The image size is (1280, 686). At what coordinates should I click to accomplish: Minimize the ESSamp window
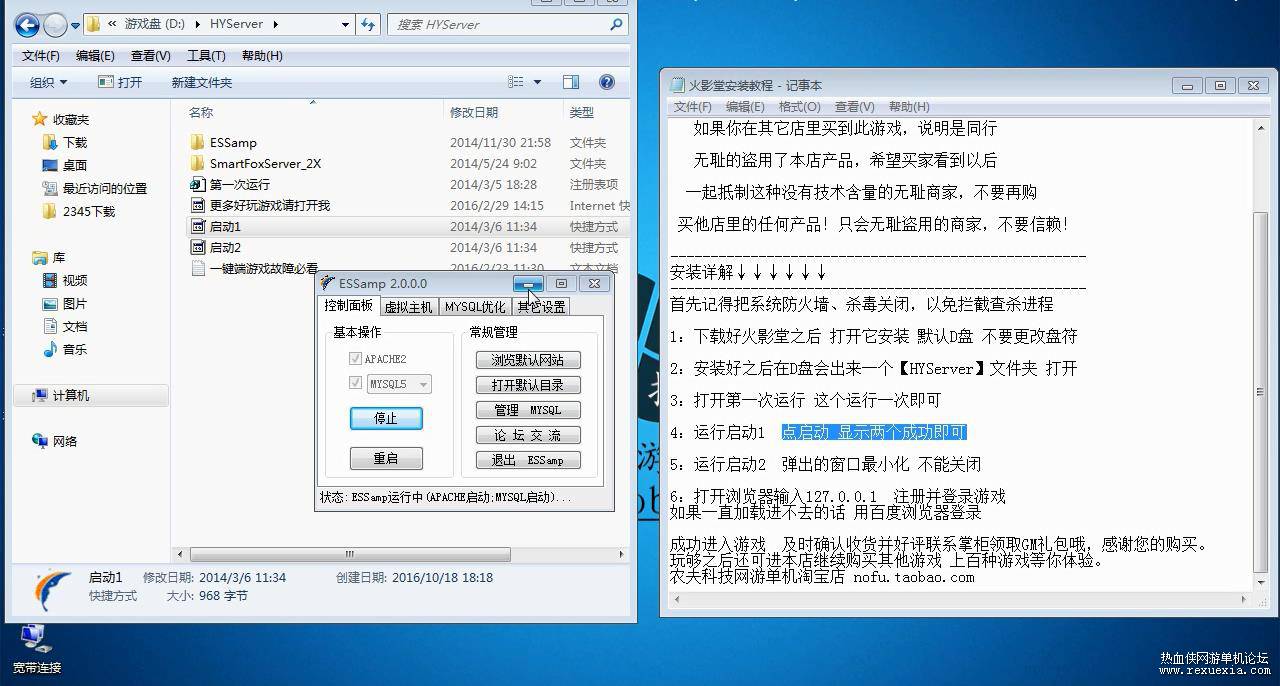(x=528, y=283)
